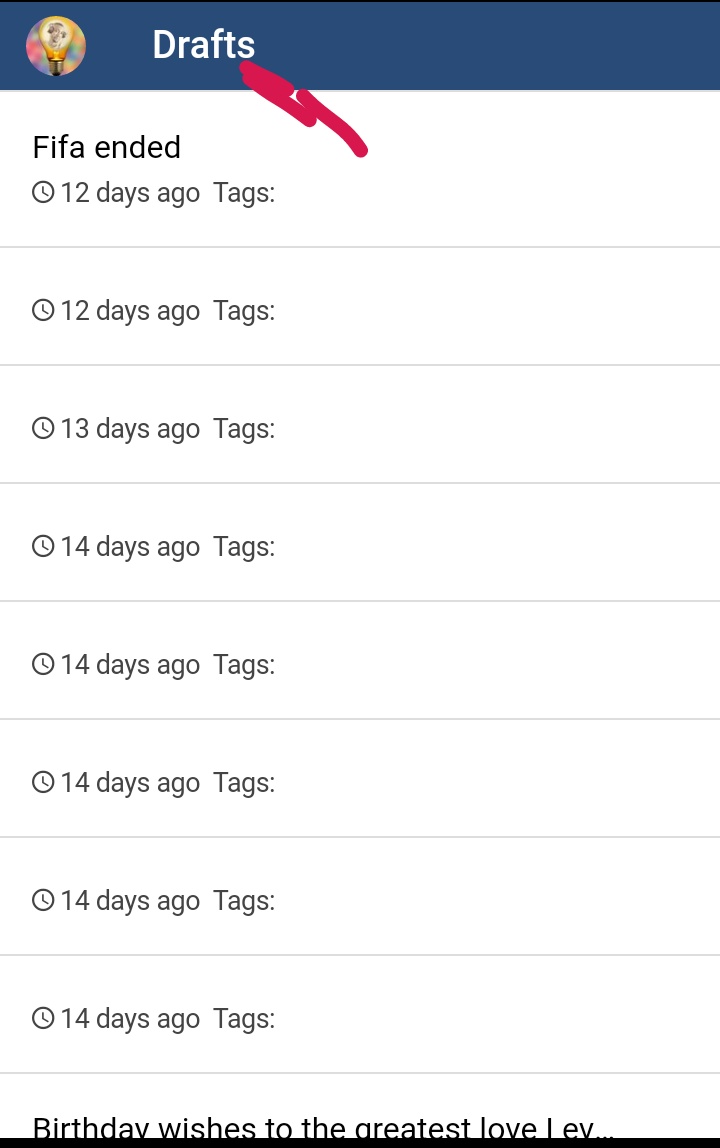720x1148 pixels.
Task: Click the clock icon of the first 14 days ago draft
Action: point(43,546)
